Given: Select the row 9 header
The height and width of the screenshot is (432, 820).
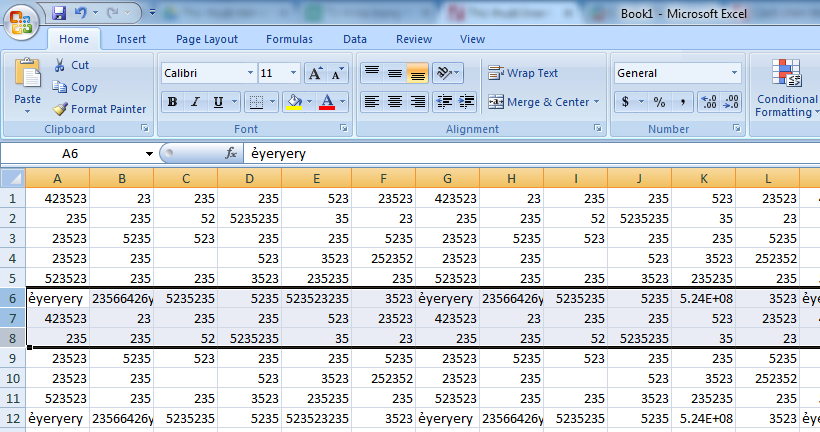Looking at the screenshot, I should click(x=13, y=357).
